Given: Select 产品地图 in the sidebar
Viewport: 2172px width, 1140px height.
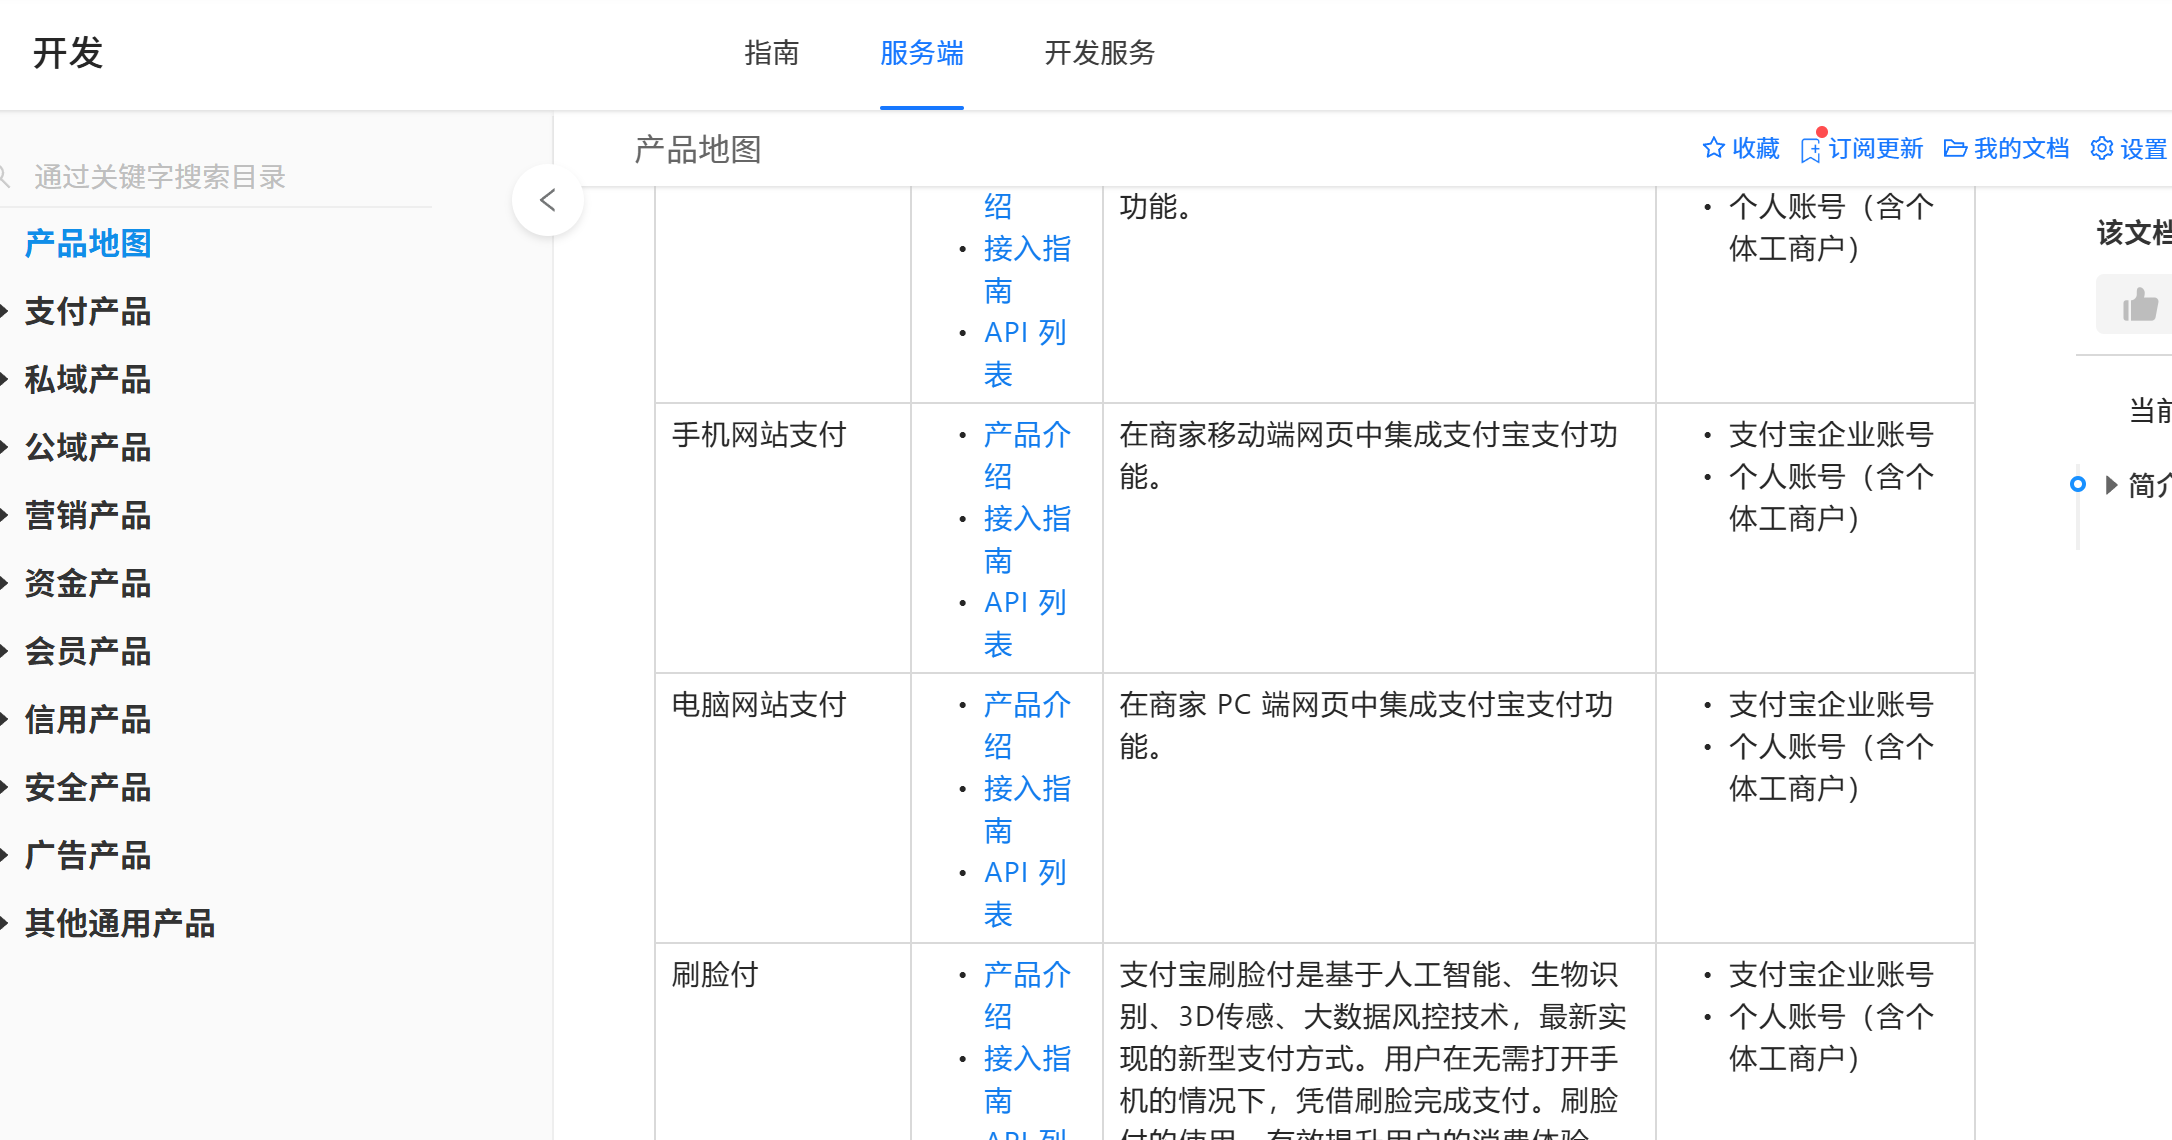Looking at the screenshot, I should point(88,243).
